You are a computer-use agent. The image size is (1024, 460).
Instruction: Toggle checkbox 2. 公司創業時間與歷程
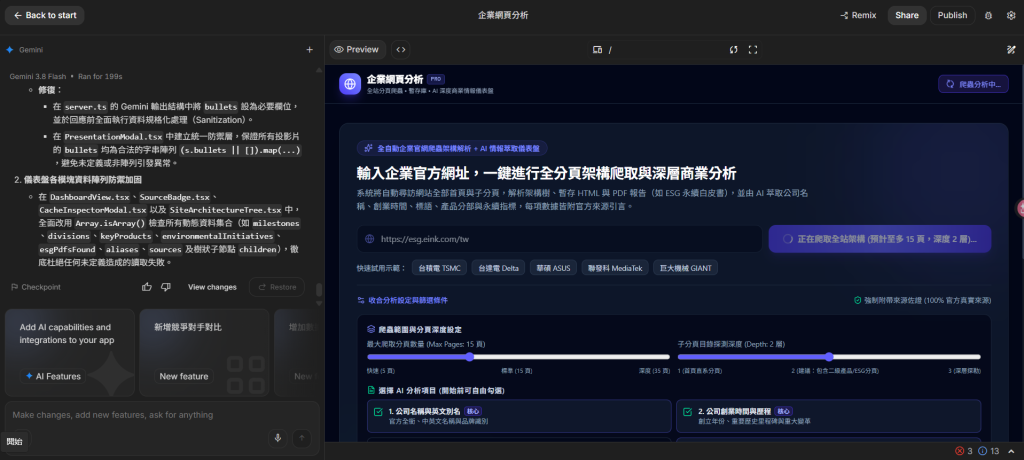point(687,412)
